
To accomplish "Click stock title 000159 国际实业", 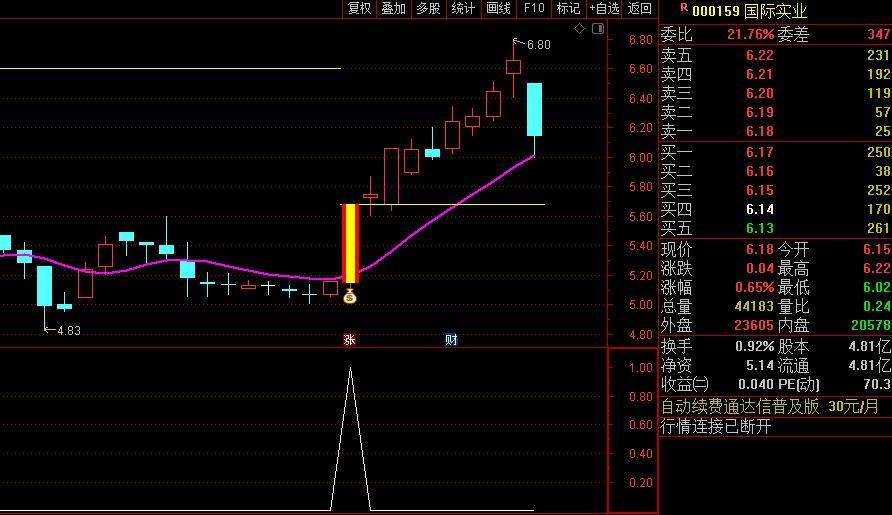I will point(749,11).
